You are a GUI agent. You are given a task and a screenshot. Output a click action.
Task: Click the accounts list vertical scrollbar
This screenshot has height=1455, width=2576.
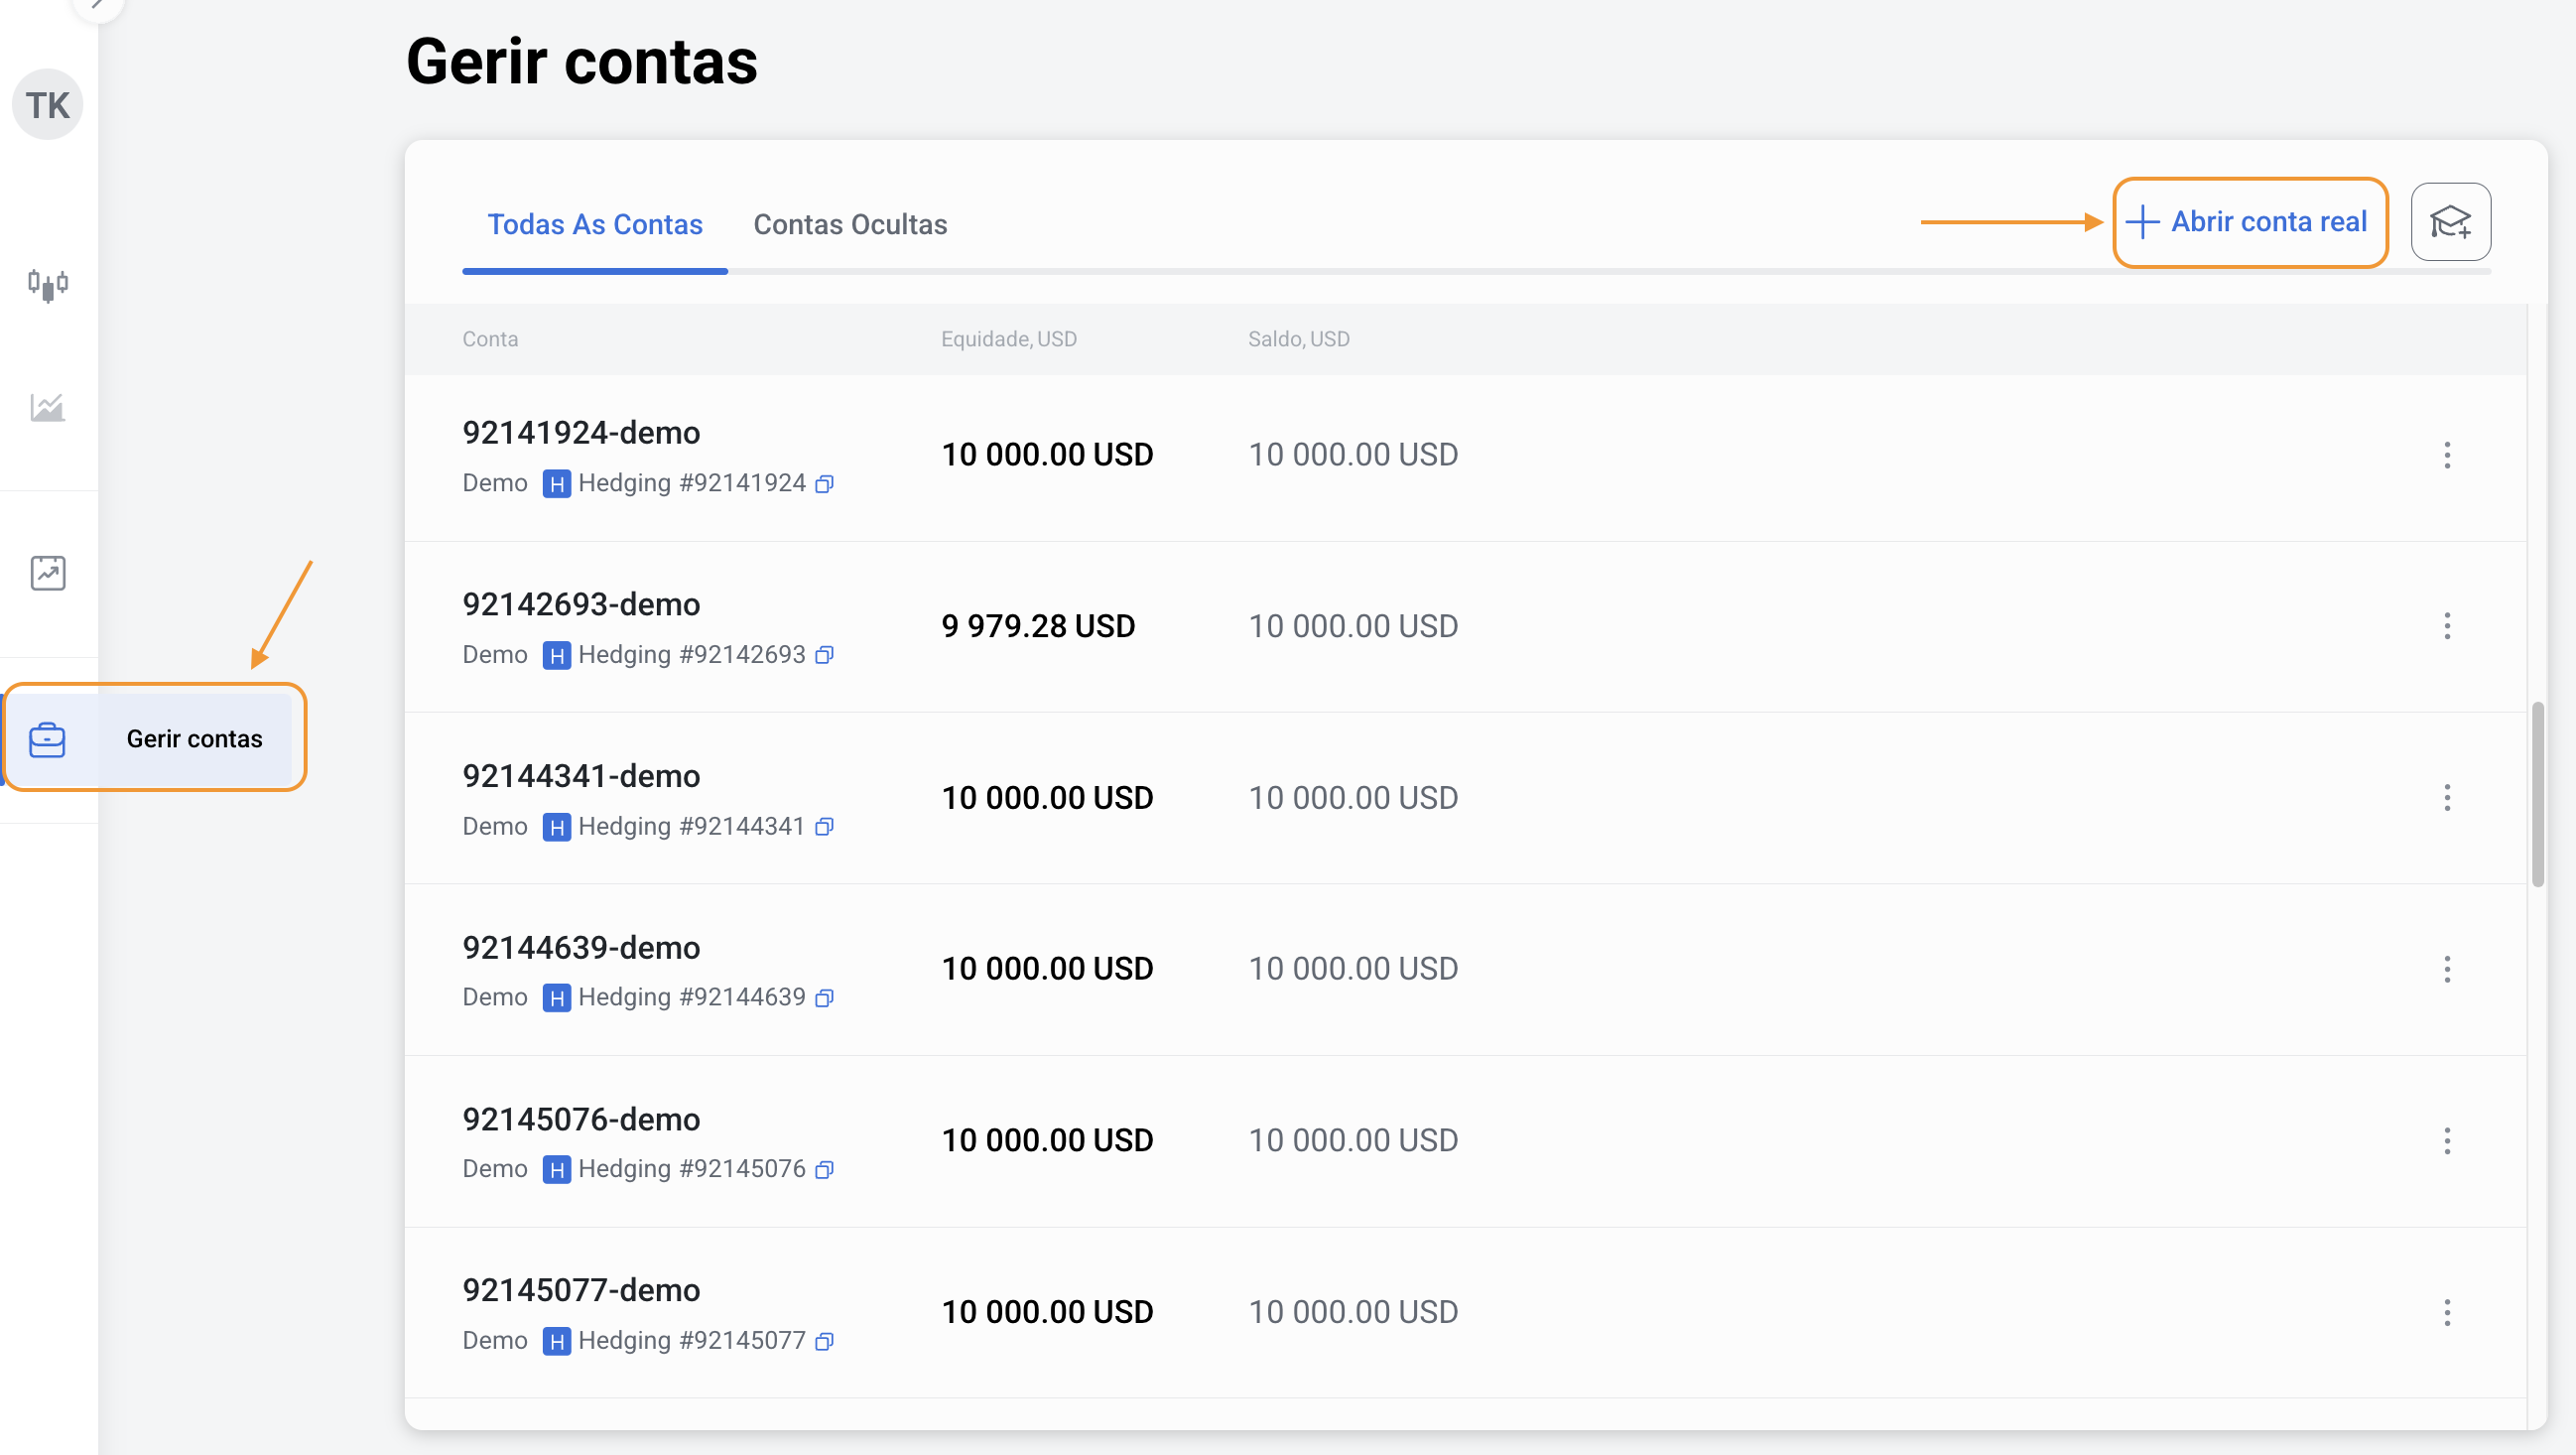point(2537,794)
